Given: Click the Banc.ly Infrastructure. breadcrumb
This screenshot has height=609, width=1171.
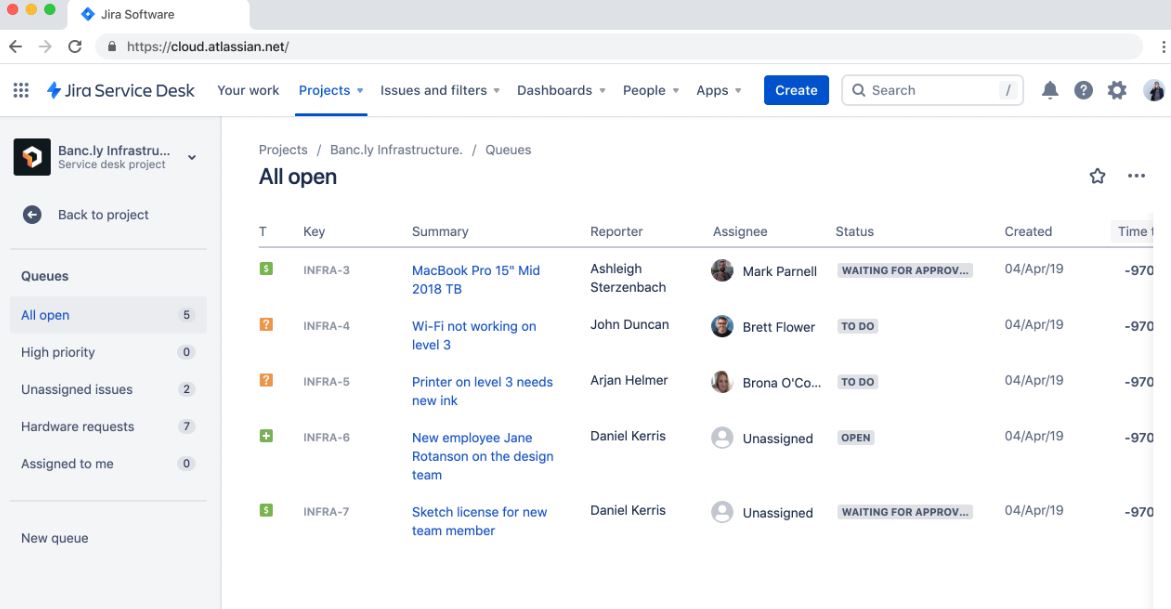Looking at the screenshot, I should [x=397, y=149].
